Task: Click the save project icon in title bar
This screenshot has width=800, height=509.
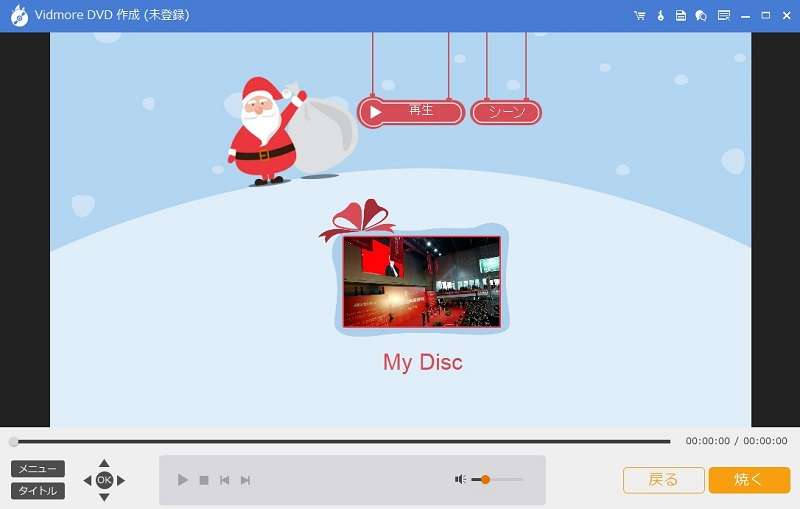Action: [681, 16]
